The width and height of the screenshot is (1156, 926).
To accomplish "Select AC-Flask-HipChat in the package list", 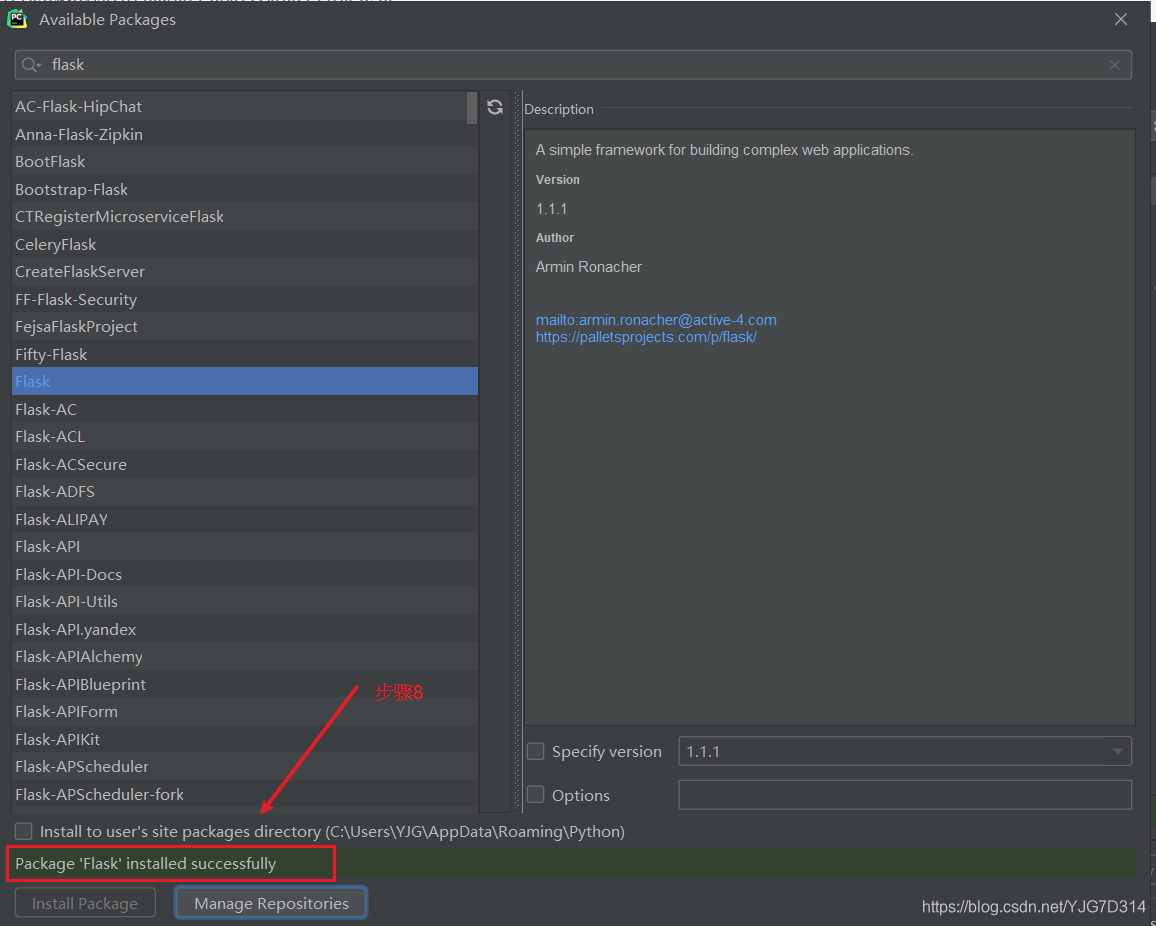I will coord(245,106).
